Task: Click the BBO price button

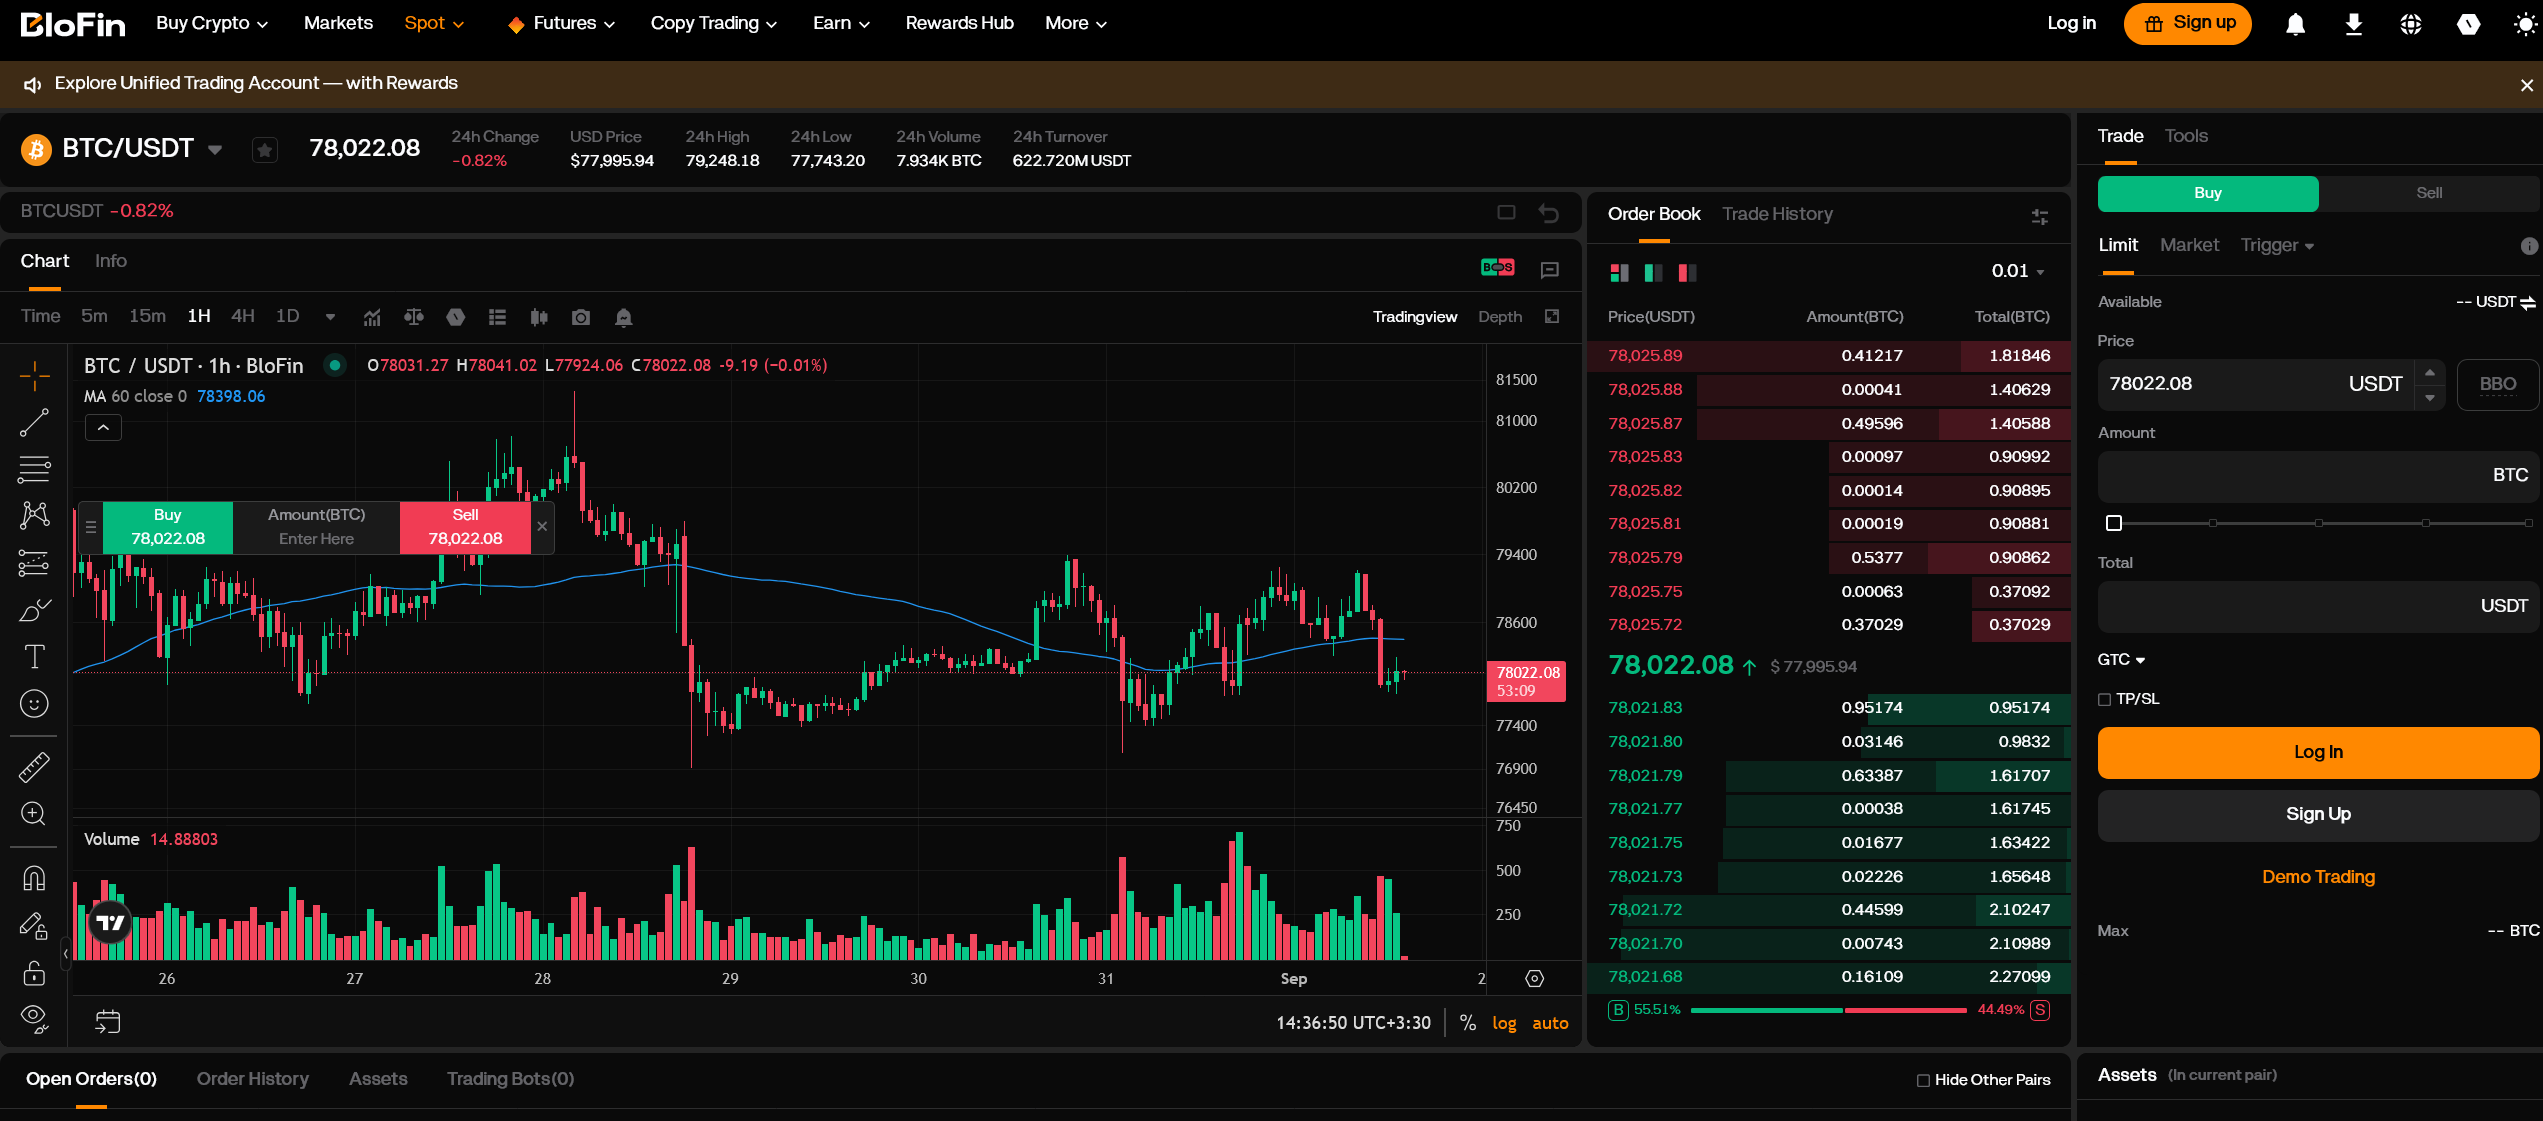Action: click(x=2497, y=384)
